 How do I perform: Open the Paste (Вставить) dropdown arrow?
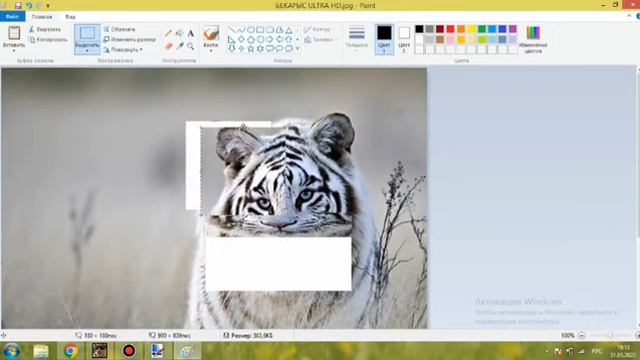(x=14, y=50)
